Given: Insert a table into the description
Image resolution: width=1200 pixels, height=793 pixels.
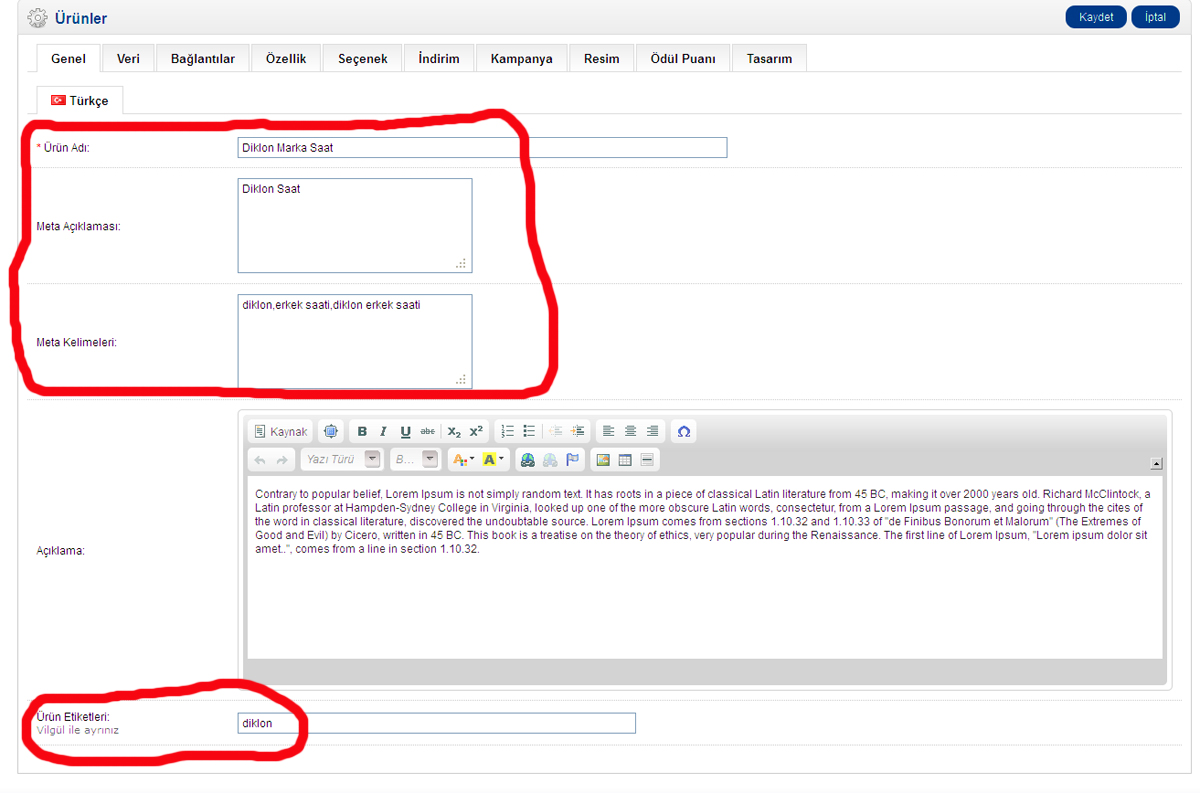Looking at the screenshot, I should (x=625, y=460).
